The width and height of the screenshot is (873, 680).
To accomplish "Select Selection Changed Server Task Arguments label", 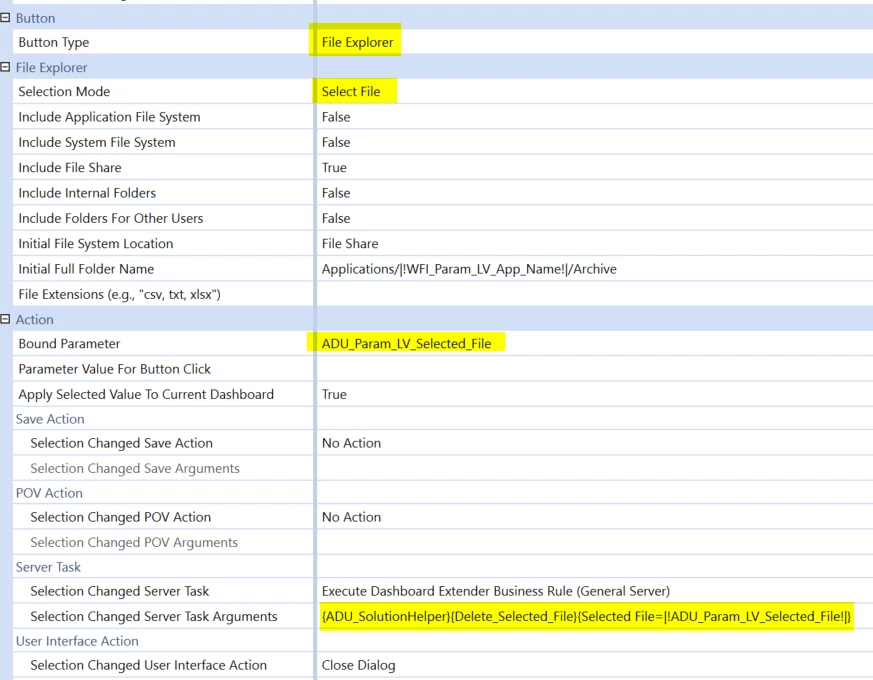I will tap(154, 617).
